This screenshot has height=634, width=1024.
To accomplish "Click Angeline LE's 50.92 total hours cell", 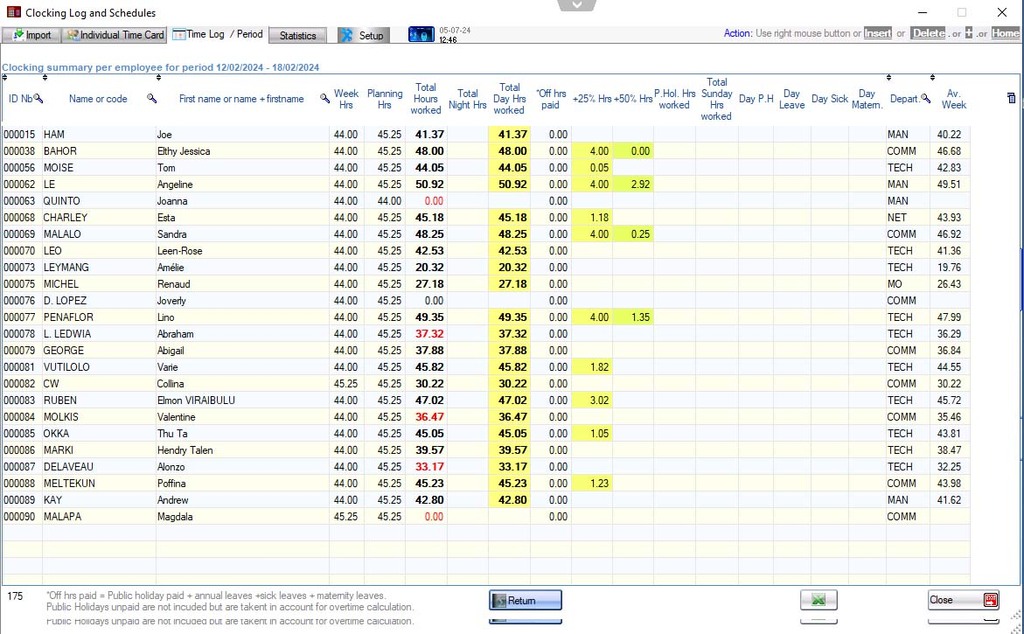I will pos(428,184).
